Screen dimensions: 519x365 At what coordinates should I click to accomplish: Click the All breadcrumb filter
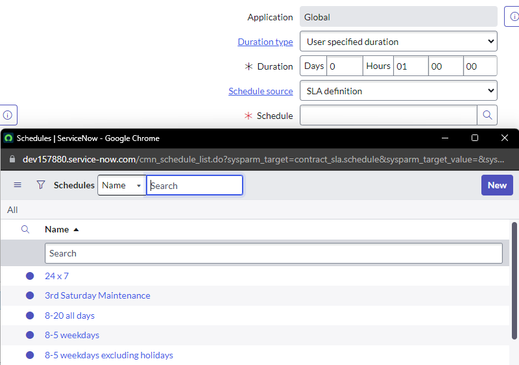click(x=12, y=210)
